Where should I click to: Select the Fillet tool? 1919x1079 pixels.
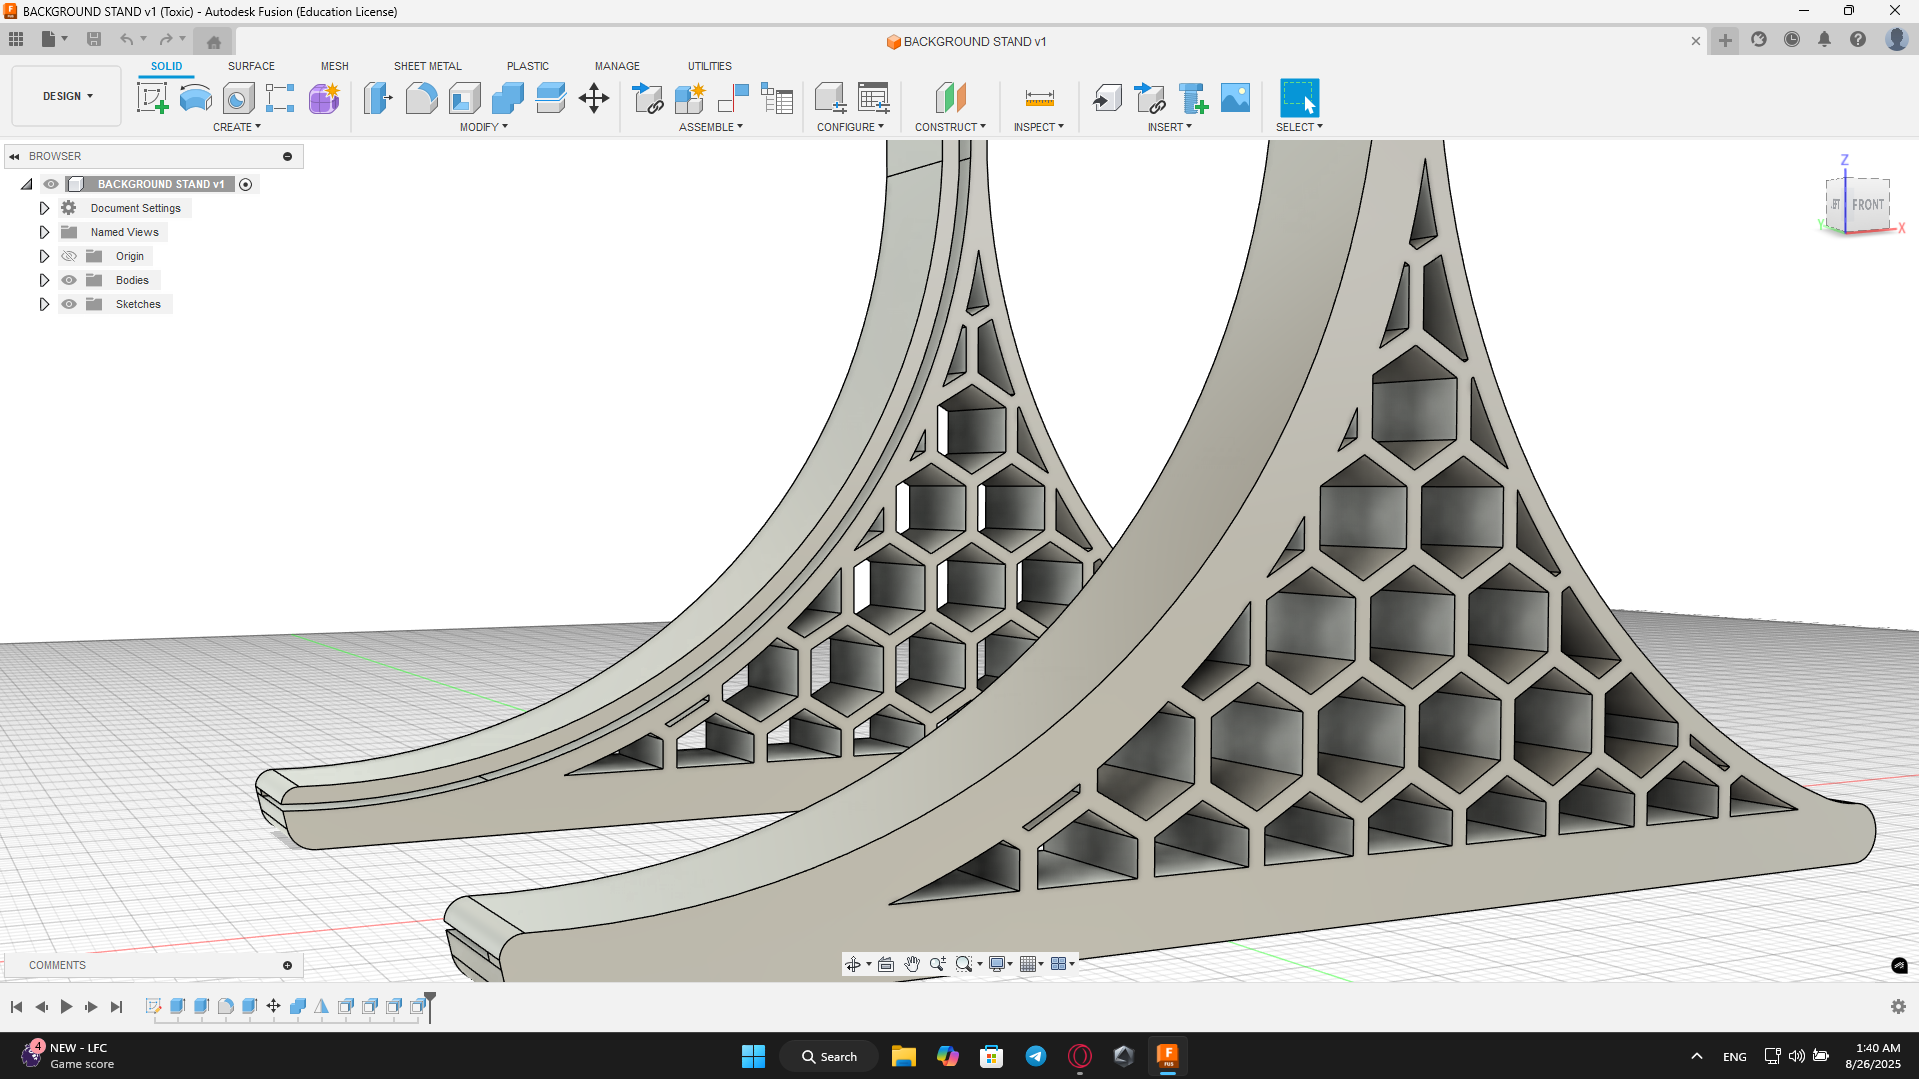[x=421, y=98]
